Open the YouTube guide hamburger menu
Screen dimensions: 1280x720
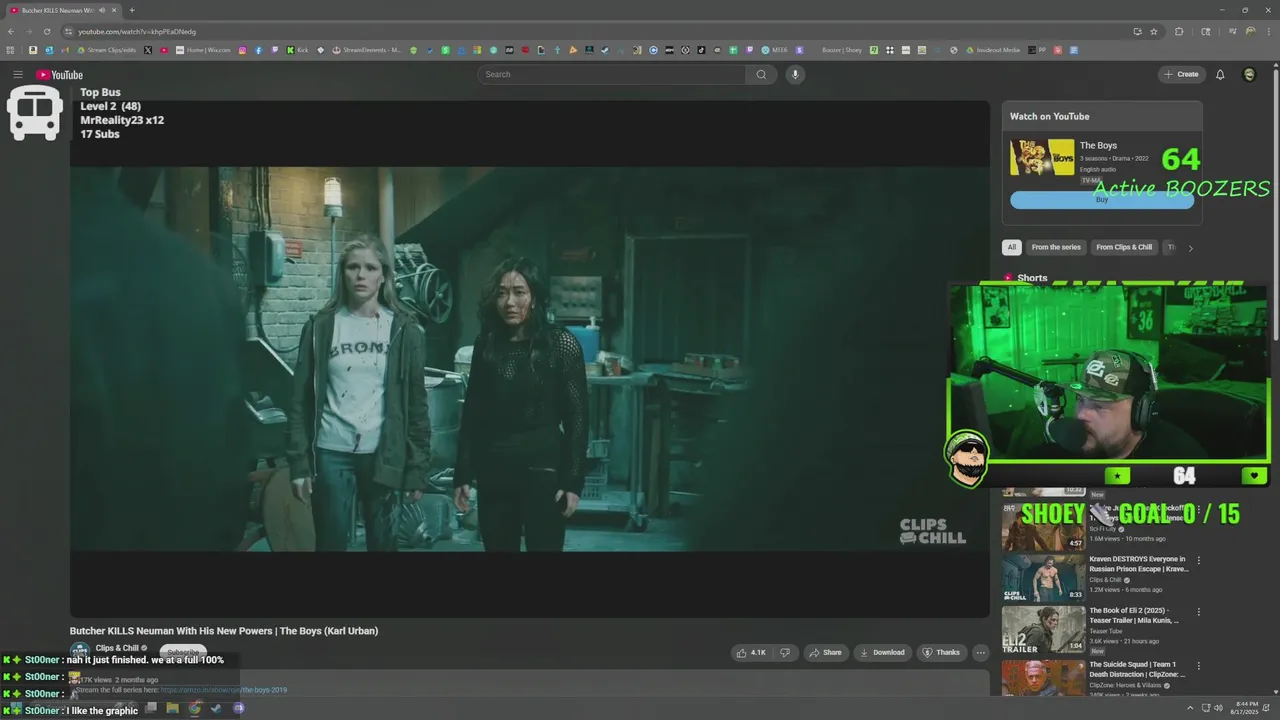(x=17, y=74)
